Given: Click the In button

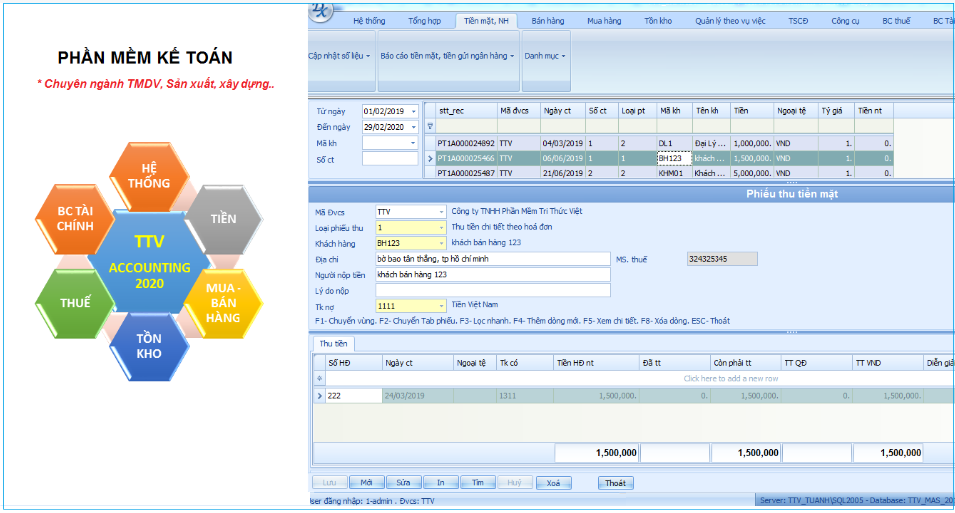Looking at the screenshot, I should (x=441, y=483).
